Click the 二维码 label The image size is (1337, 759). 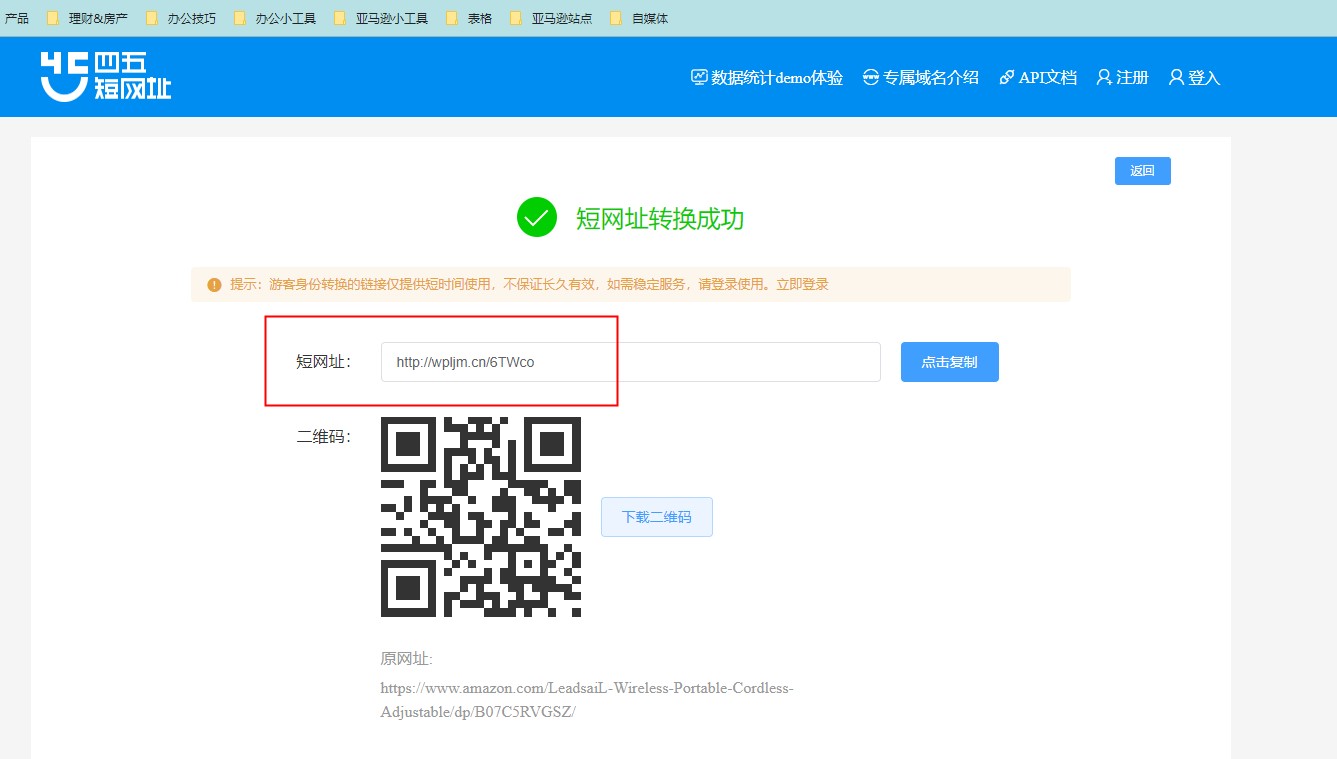pyautogui.click(x=324, y=436)
